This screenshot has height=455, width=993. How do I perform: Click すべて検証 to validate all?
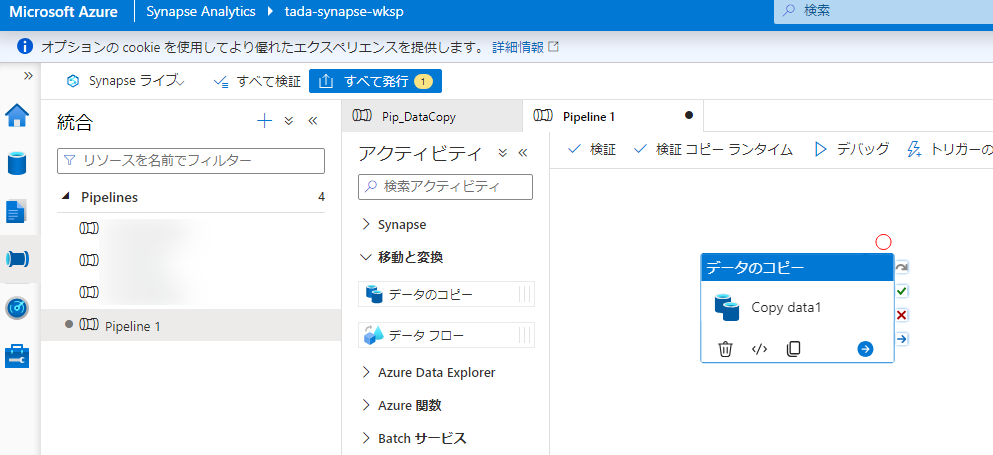257,81
